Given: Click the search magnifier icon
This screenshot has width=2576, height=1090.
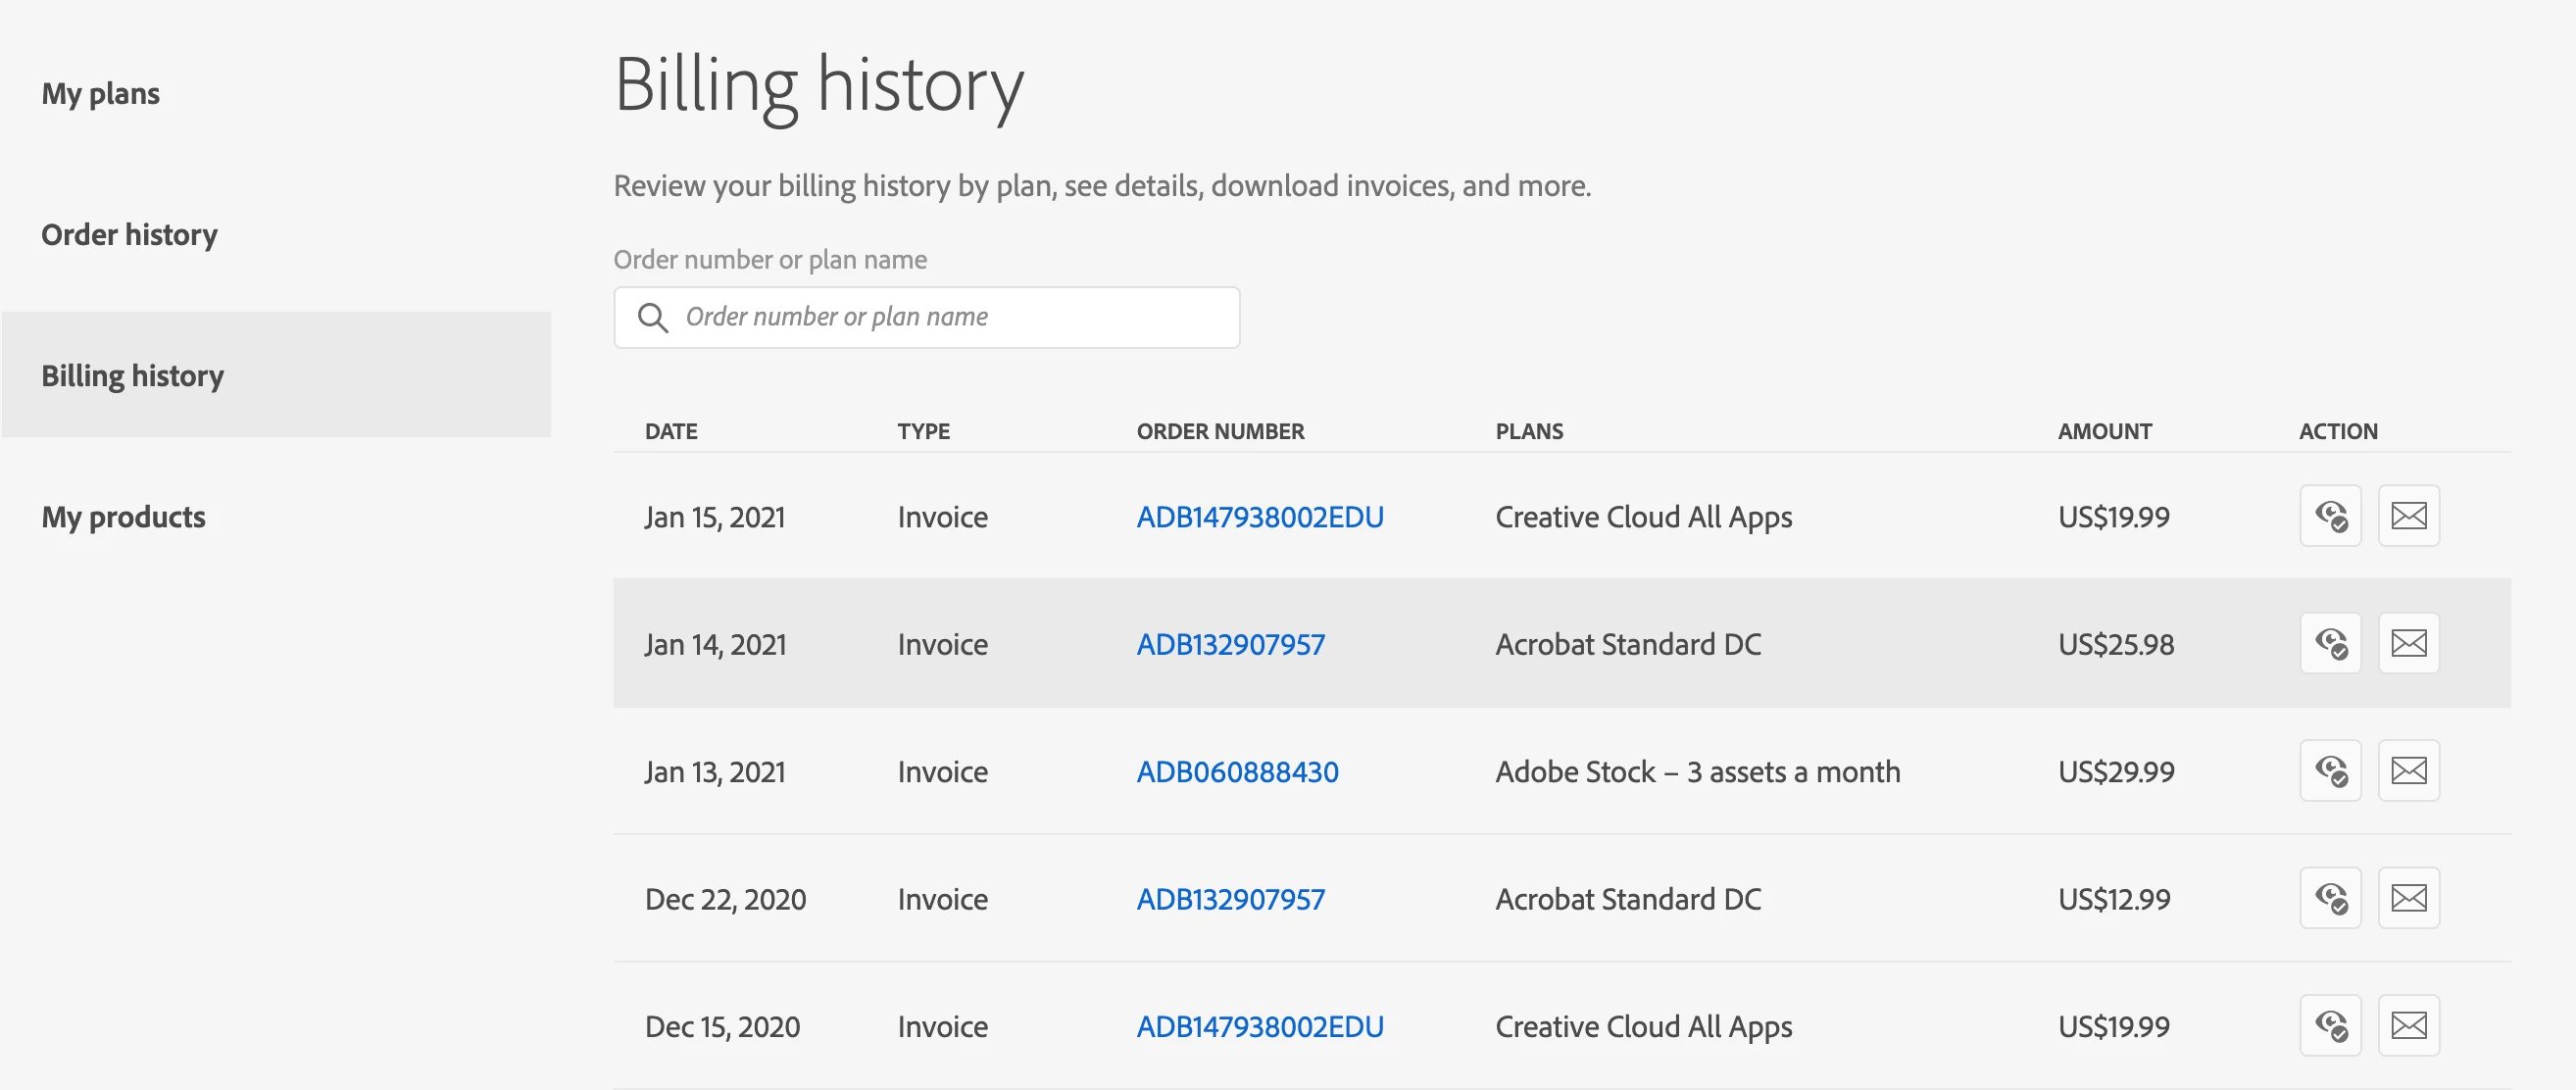Looking at the screenshot, I should [x=652, y=318].
